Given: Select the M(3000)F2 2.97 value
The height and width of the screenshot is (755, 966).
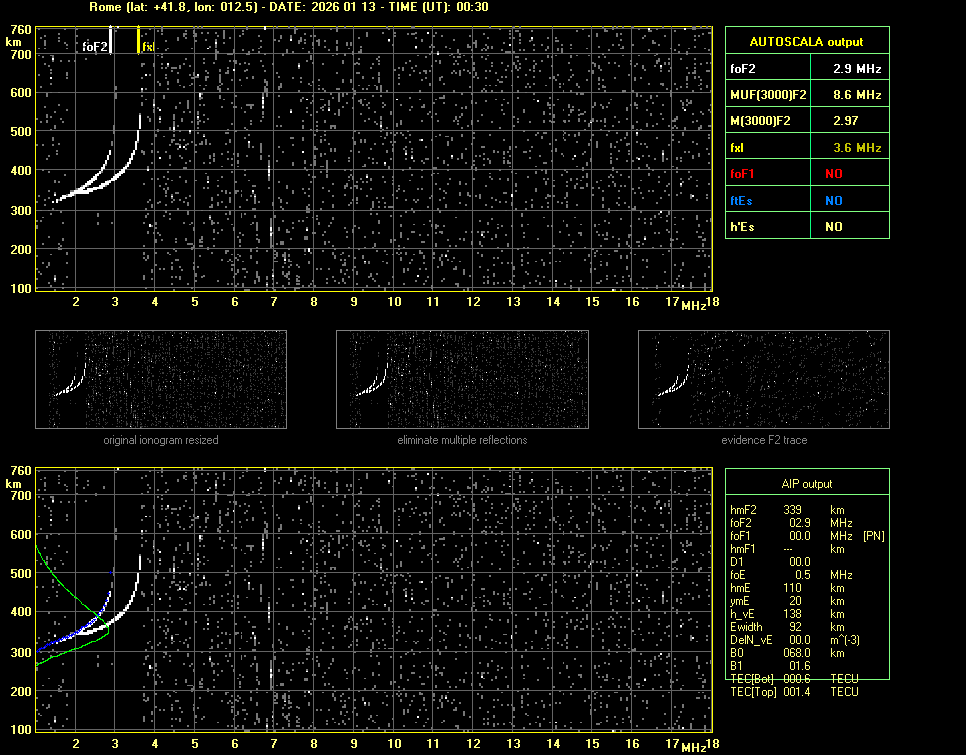Looking at the screenshot, I should pyautogui.click(x=849, y=121).
